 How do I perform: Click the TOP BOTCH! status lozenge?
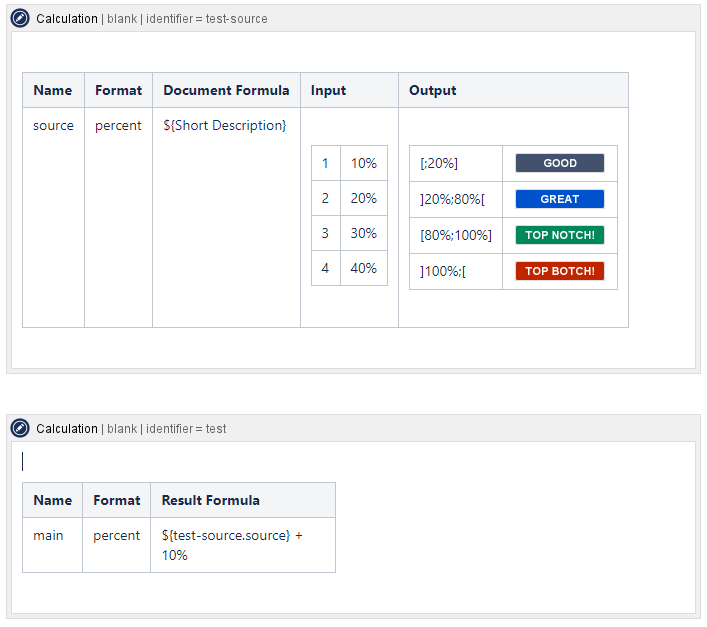click(559, 271)
